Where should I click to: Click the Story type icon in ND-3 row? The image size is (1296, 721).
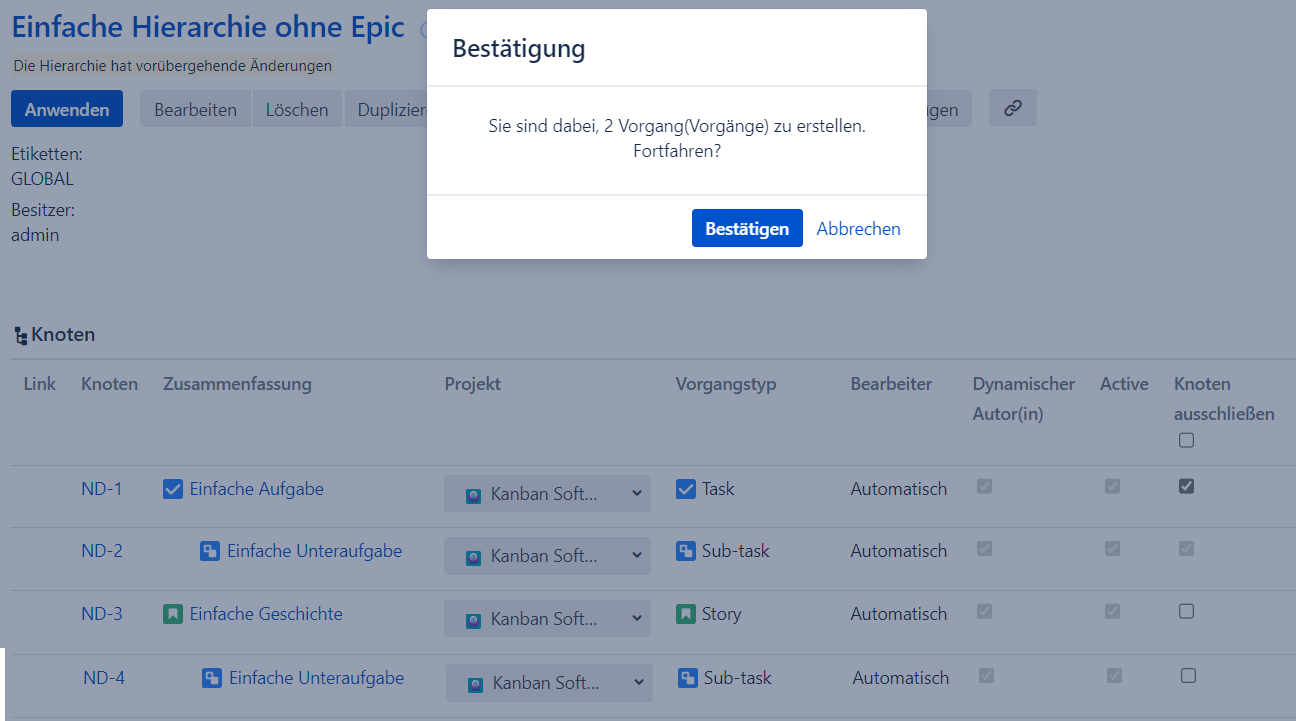(685, 614)
